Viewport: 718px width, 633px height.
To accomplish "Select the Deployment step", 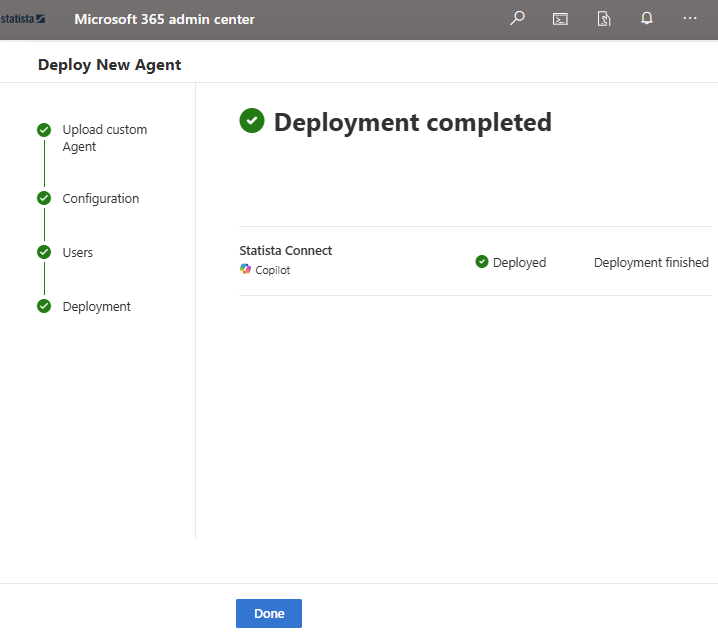I will click(96, 307).
